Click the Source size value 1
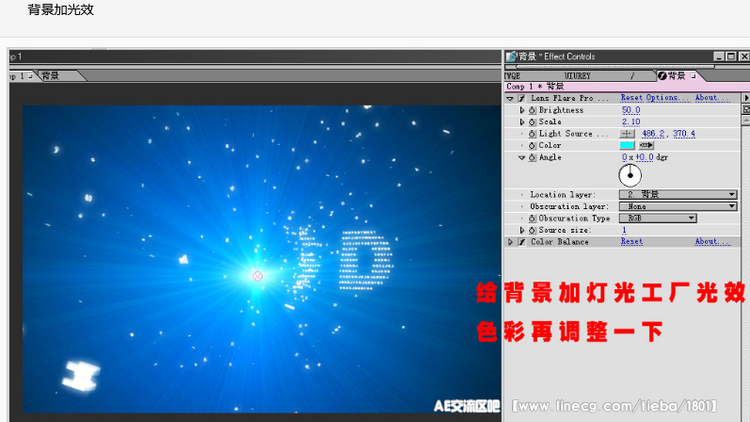750x422 pixels. pyautogui.click(x=624, y=230)
